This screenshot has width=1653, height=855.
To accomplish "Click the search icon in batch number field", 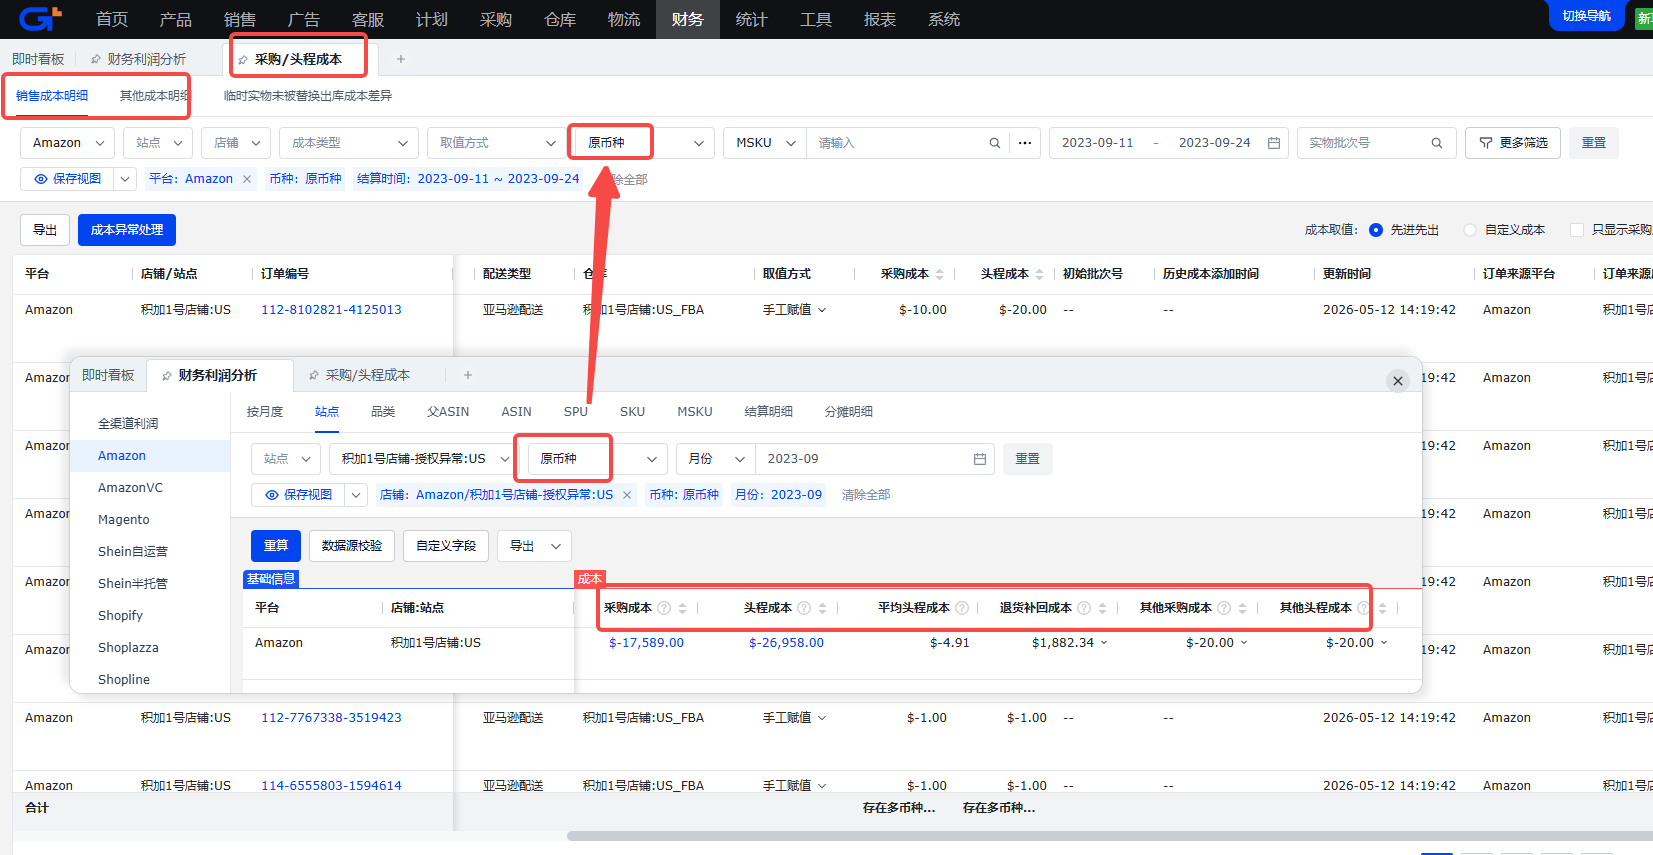I will click(x=1437, y=143).
